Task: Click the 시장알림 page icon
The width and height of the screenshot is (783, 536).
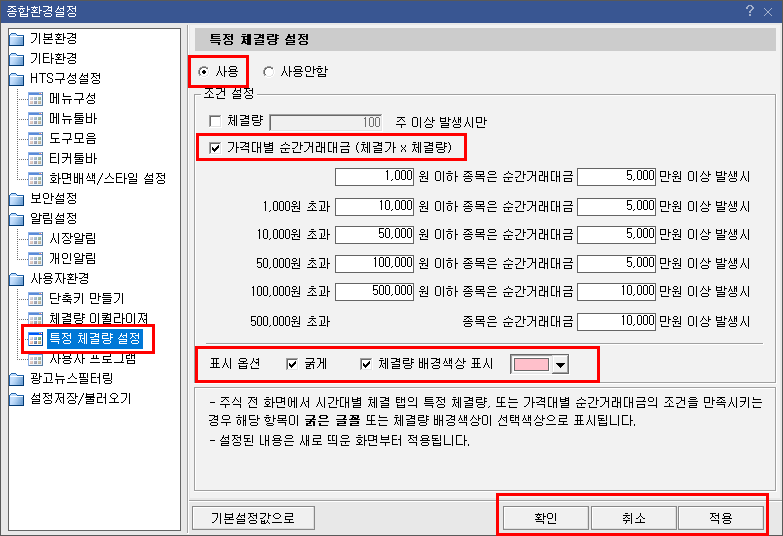Action: point(35,239)
